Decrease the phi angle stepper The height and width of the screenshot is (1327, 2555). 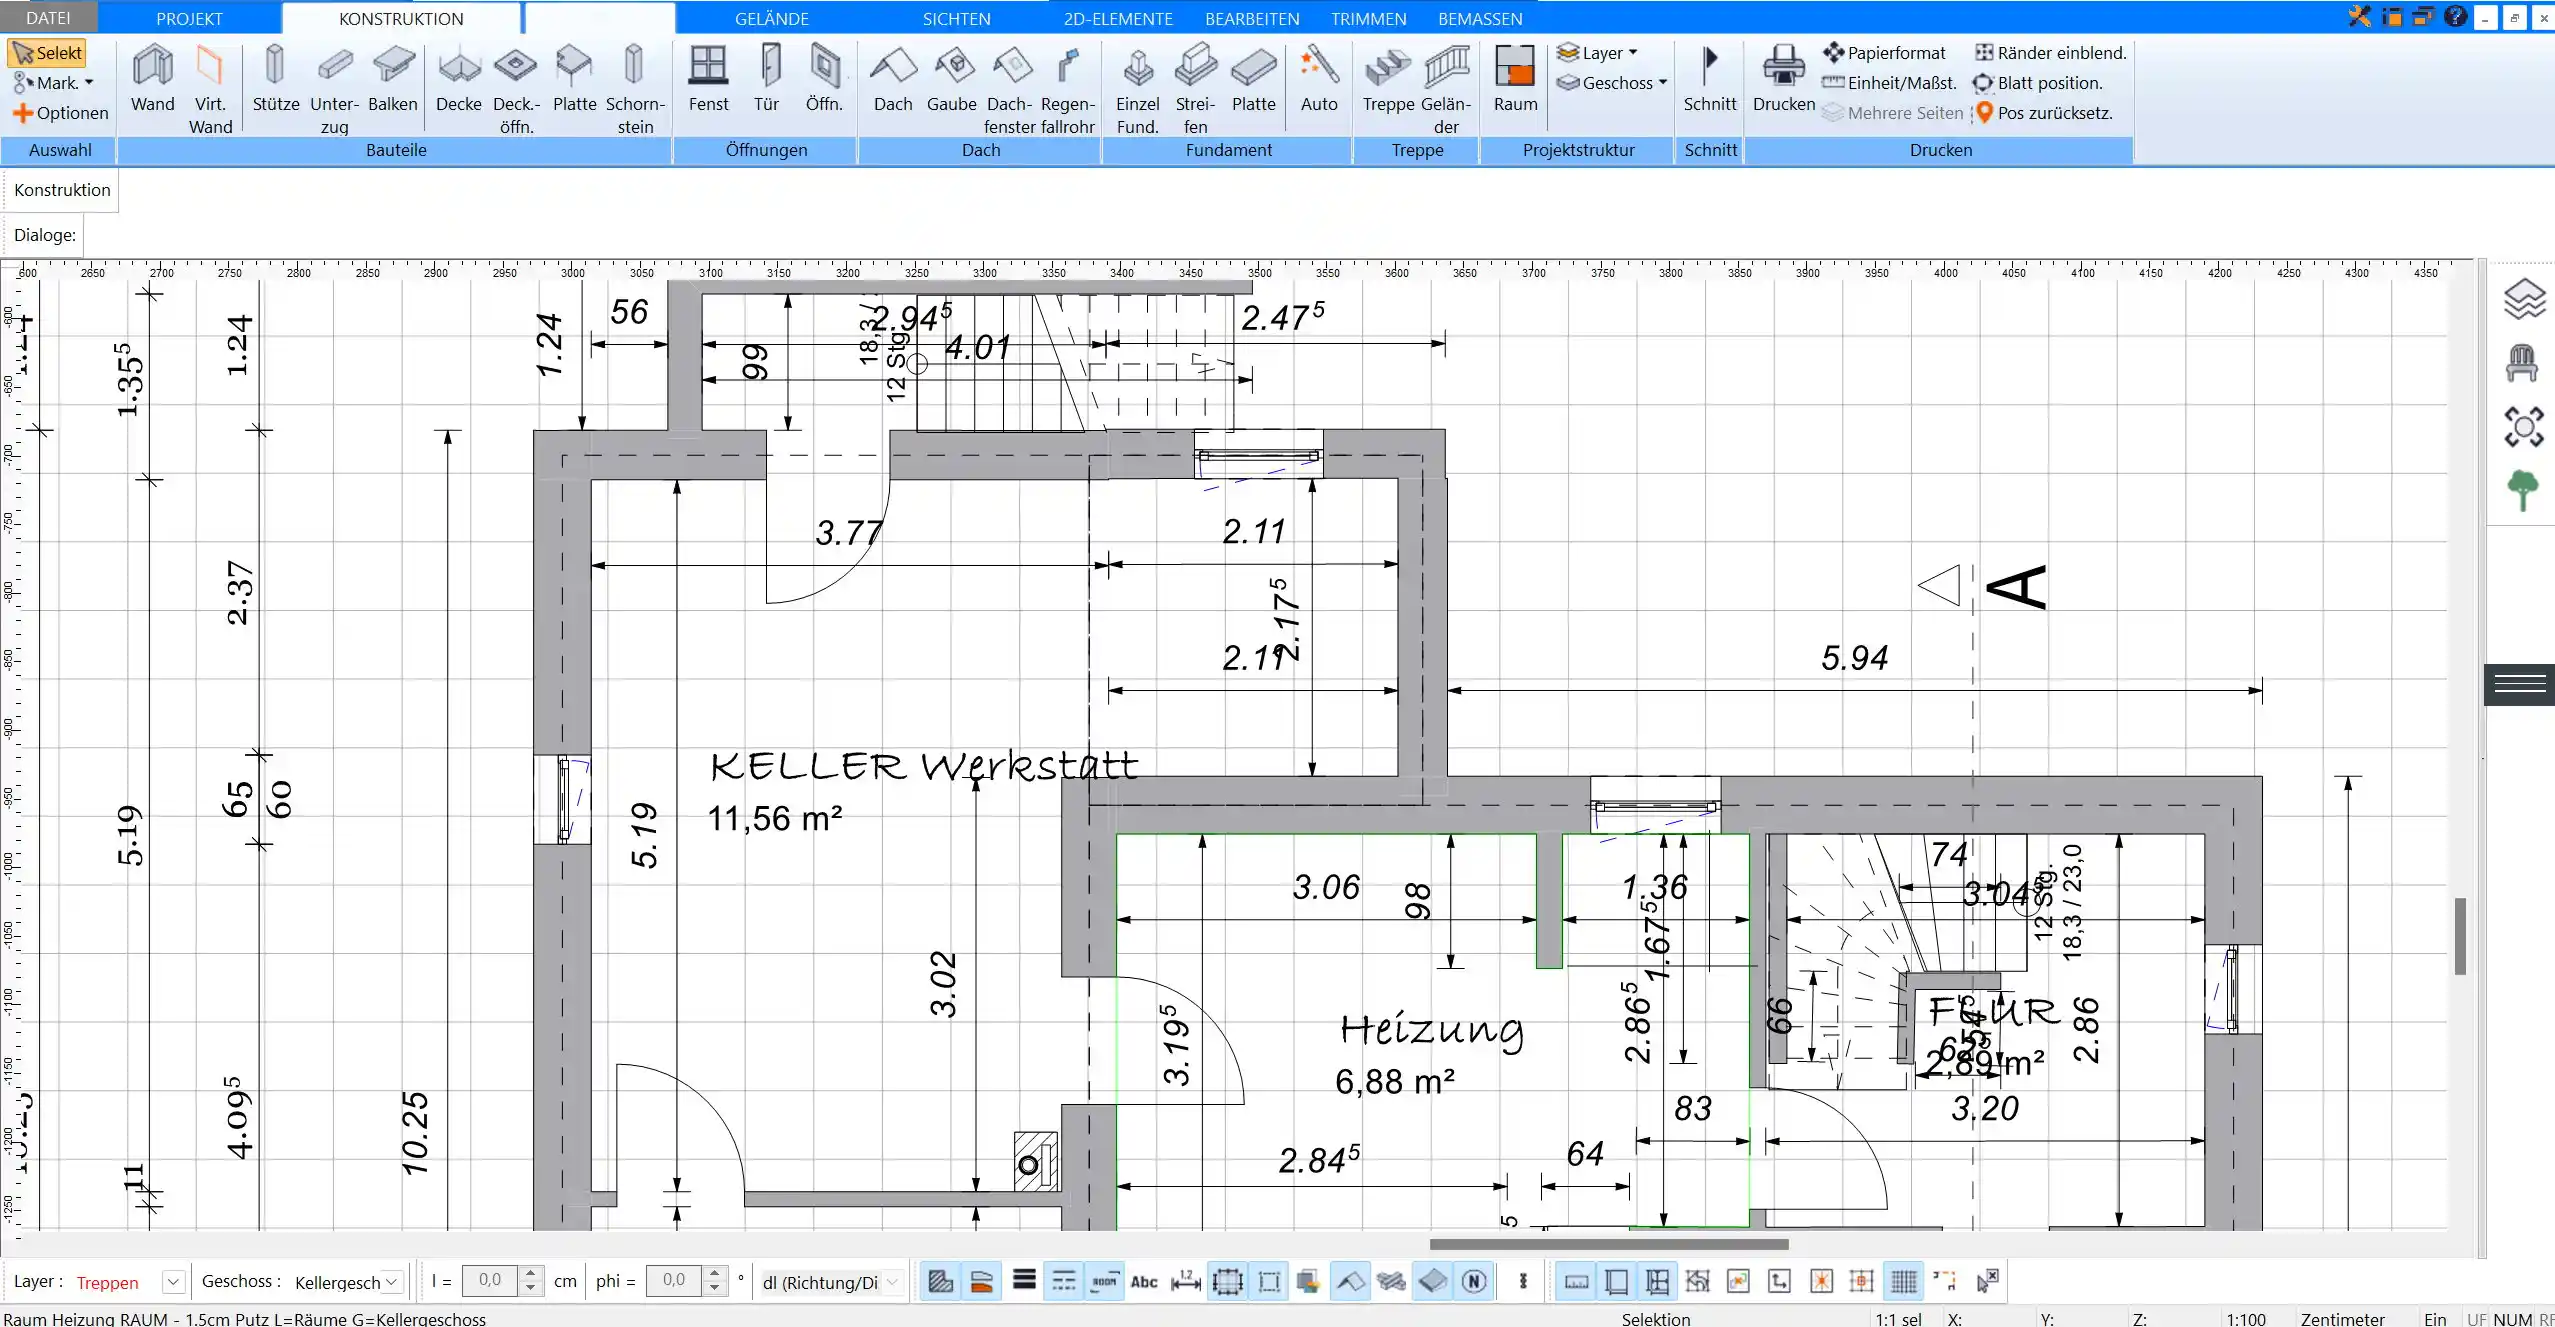coord(714,1290)
